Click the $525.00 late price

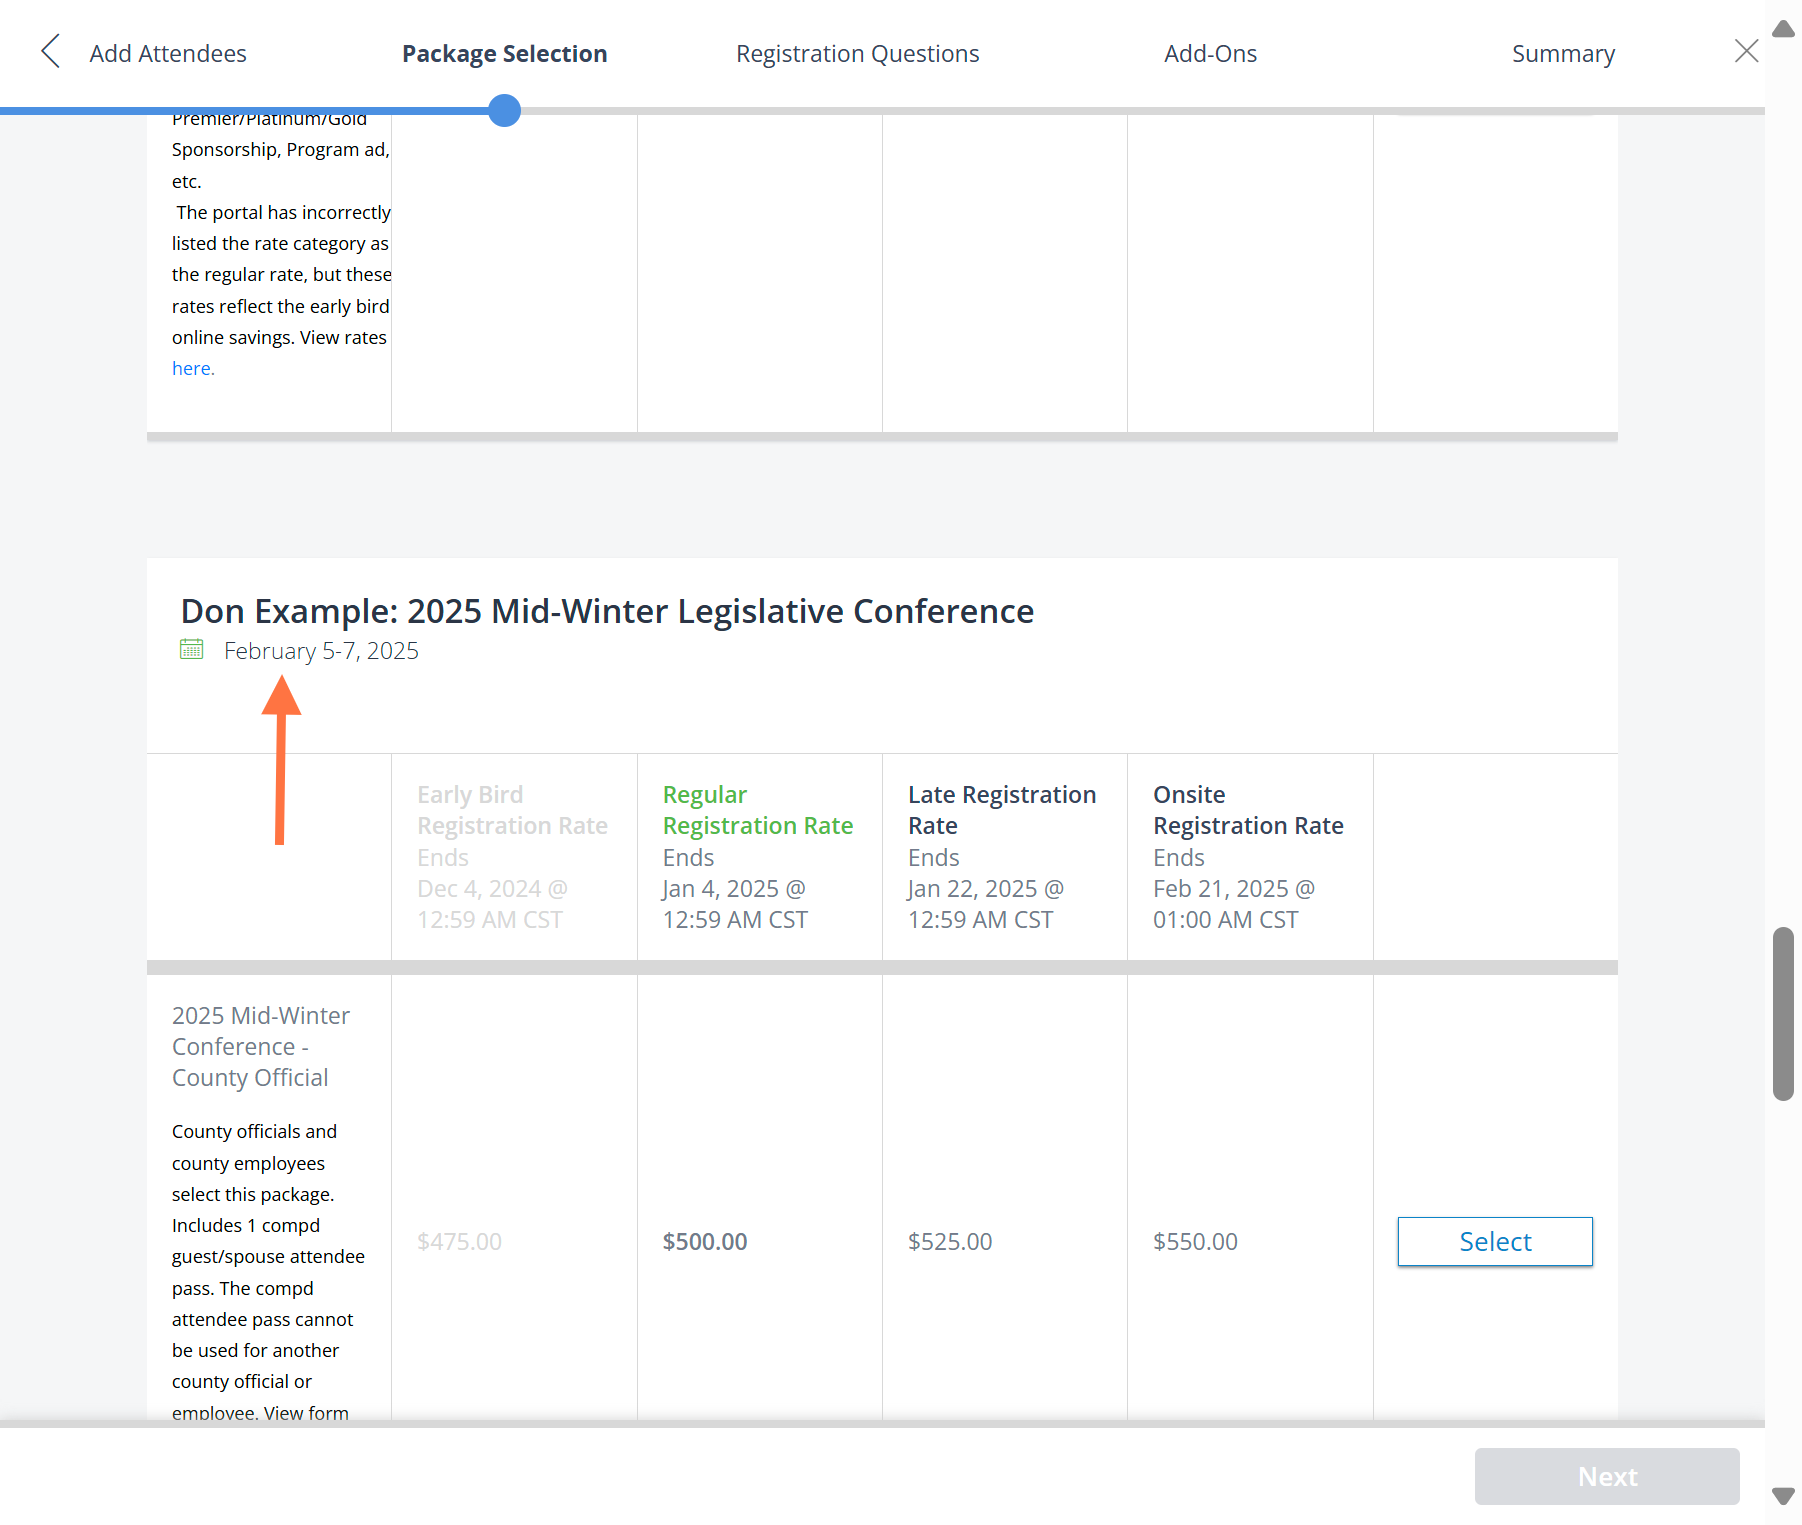950,1241
